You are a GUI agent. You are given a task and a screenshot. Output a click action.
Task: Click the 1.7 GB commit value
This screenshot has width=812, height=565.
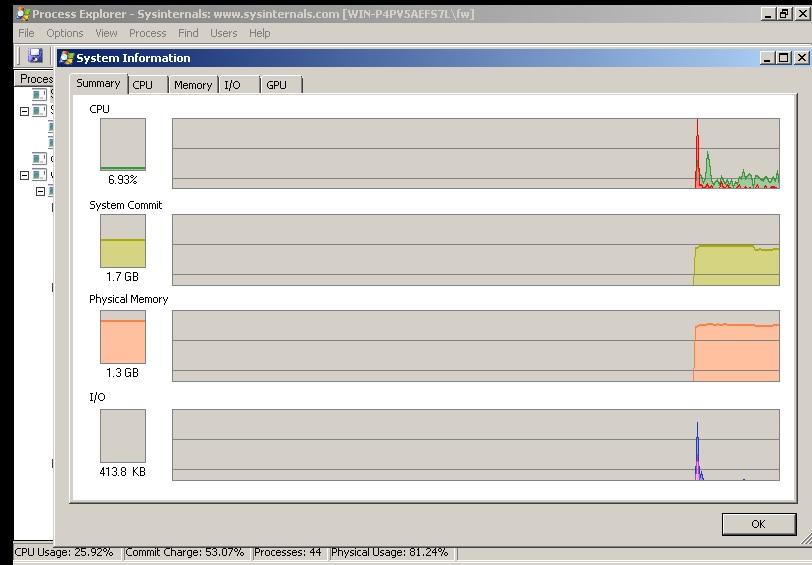[x=123, y=277]
